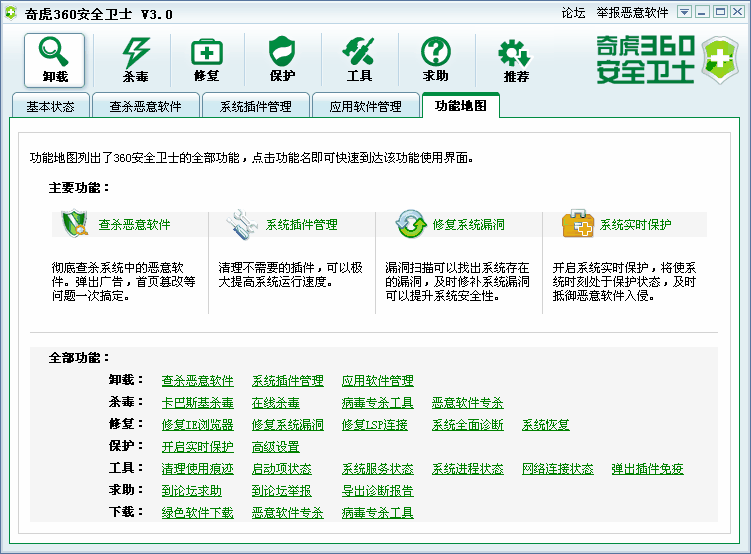Open the 保护 shield tool
751x554 pixels.
(282, 60)
